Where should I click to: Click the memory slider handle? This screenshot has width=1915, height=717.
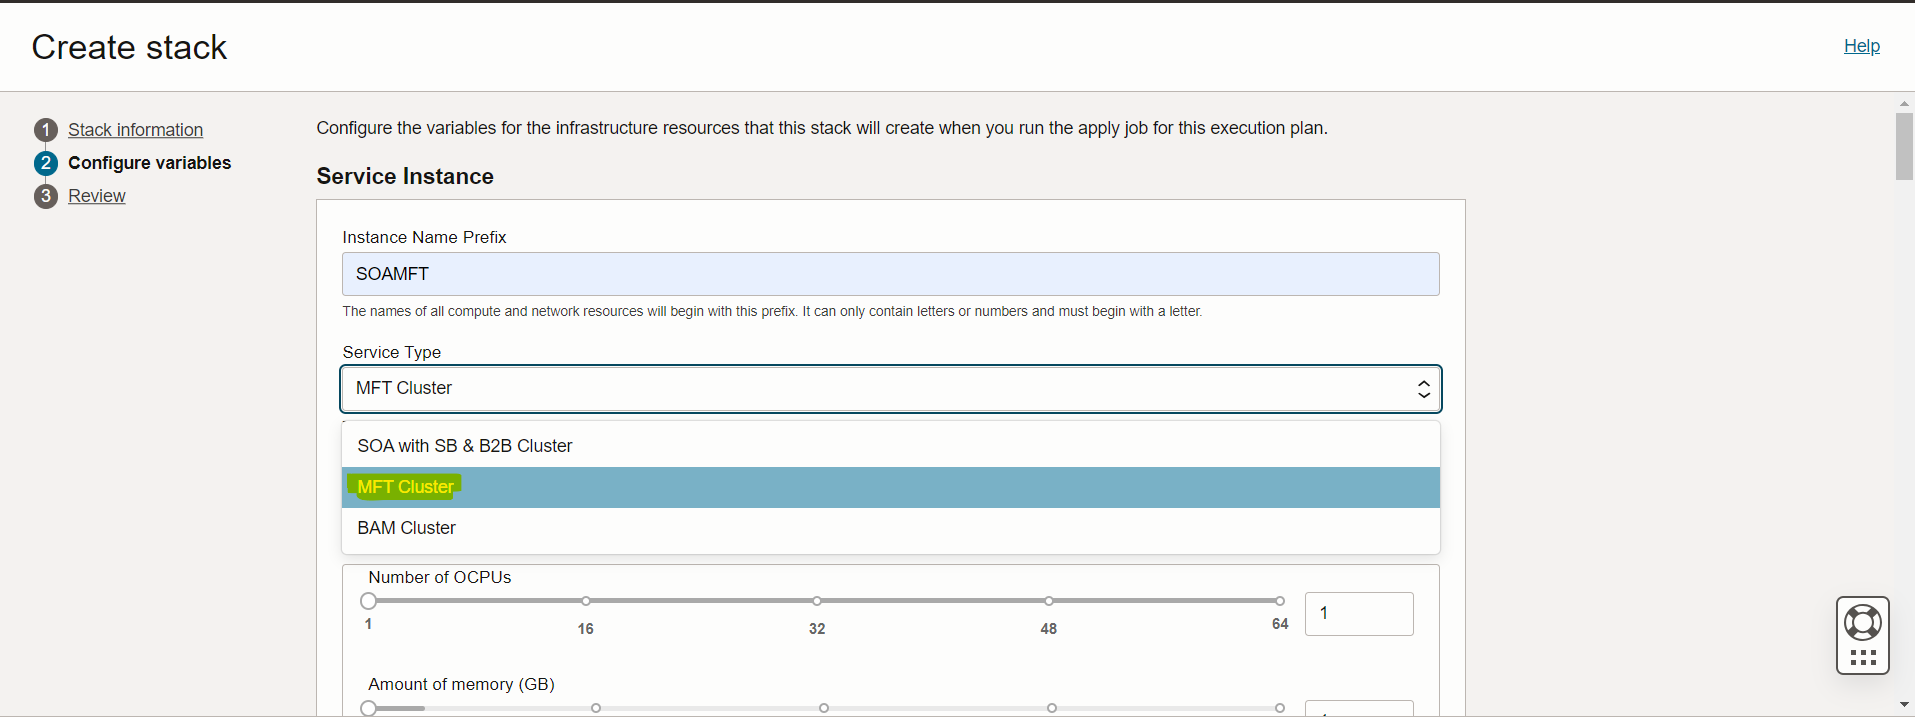tap(369, 708)
